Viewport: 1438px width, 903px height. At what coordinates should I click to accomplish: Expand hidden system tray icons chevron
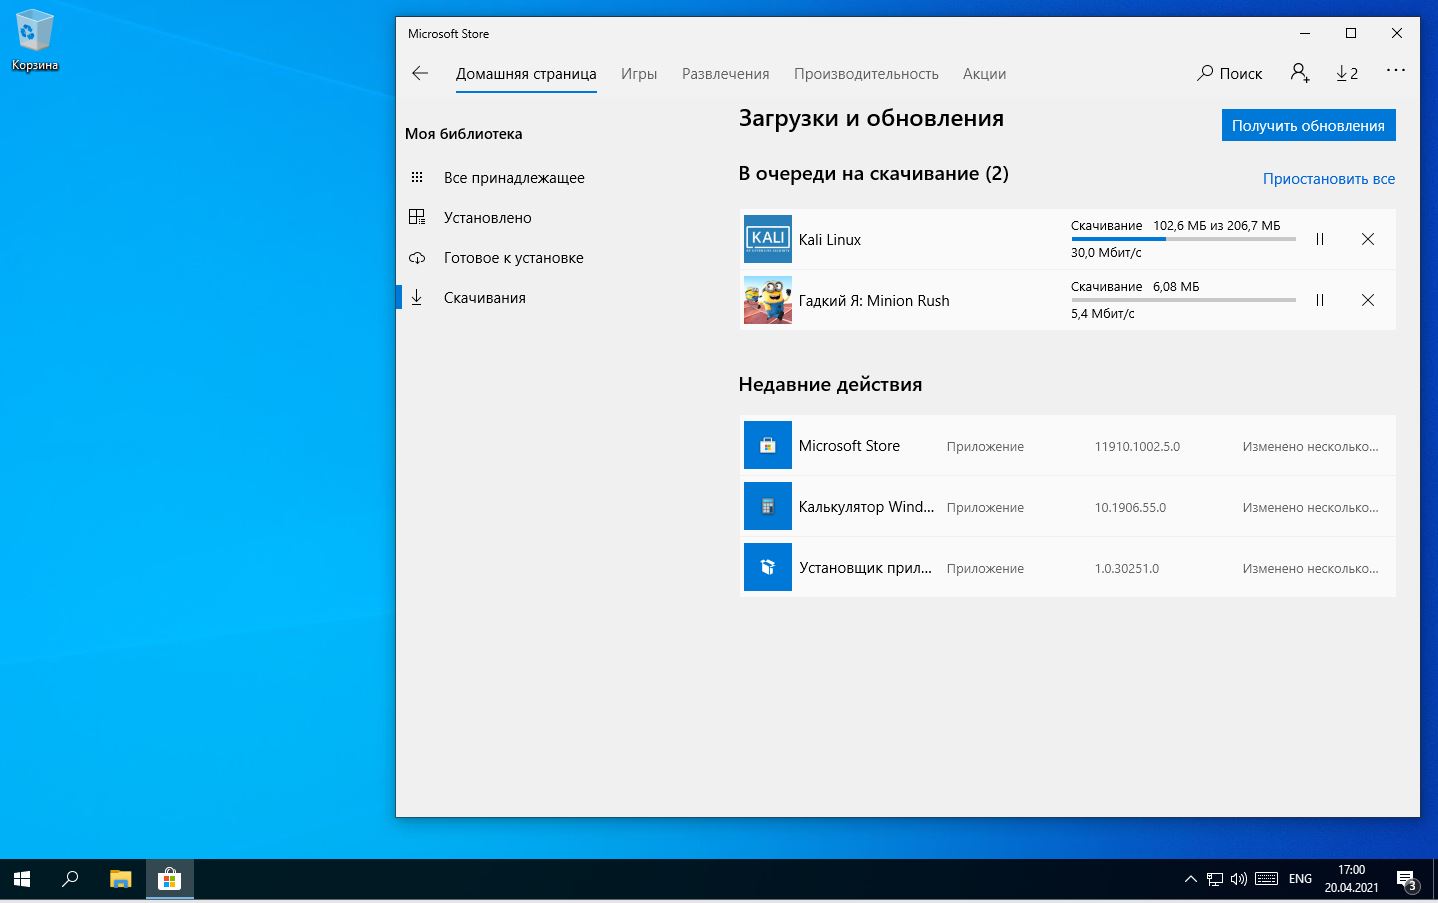(1190, 879)
